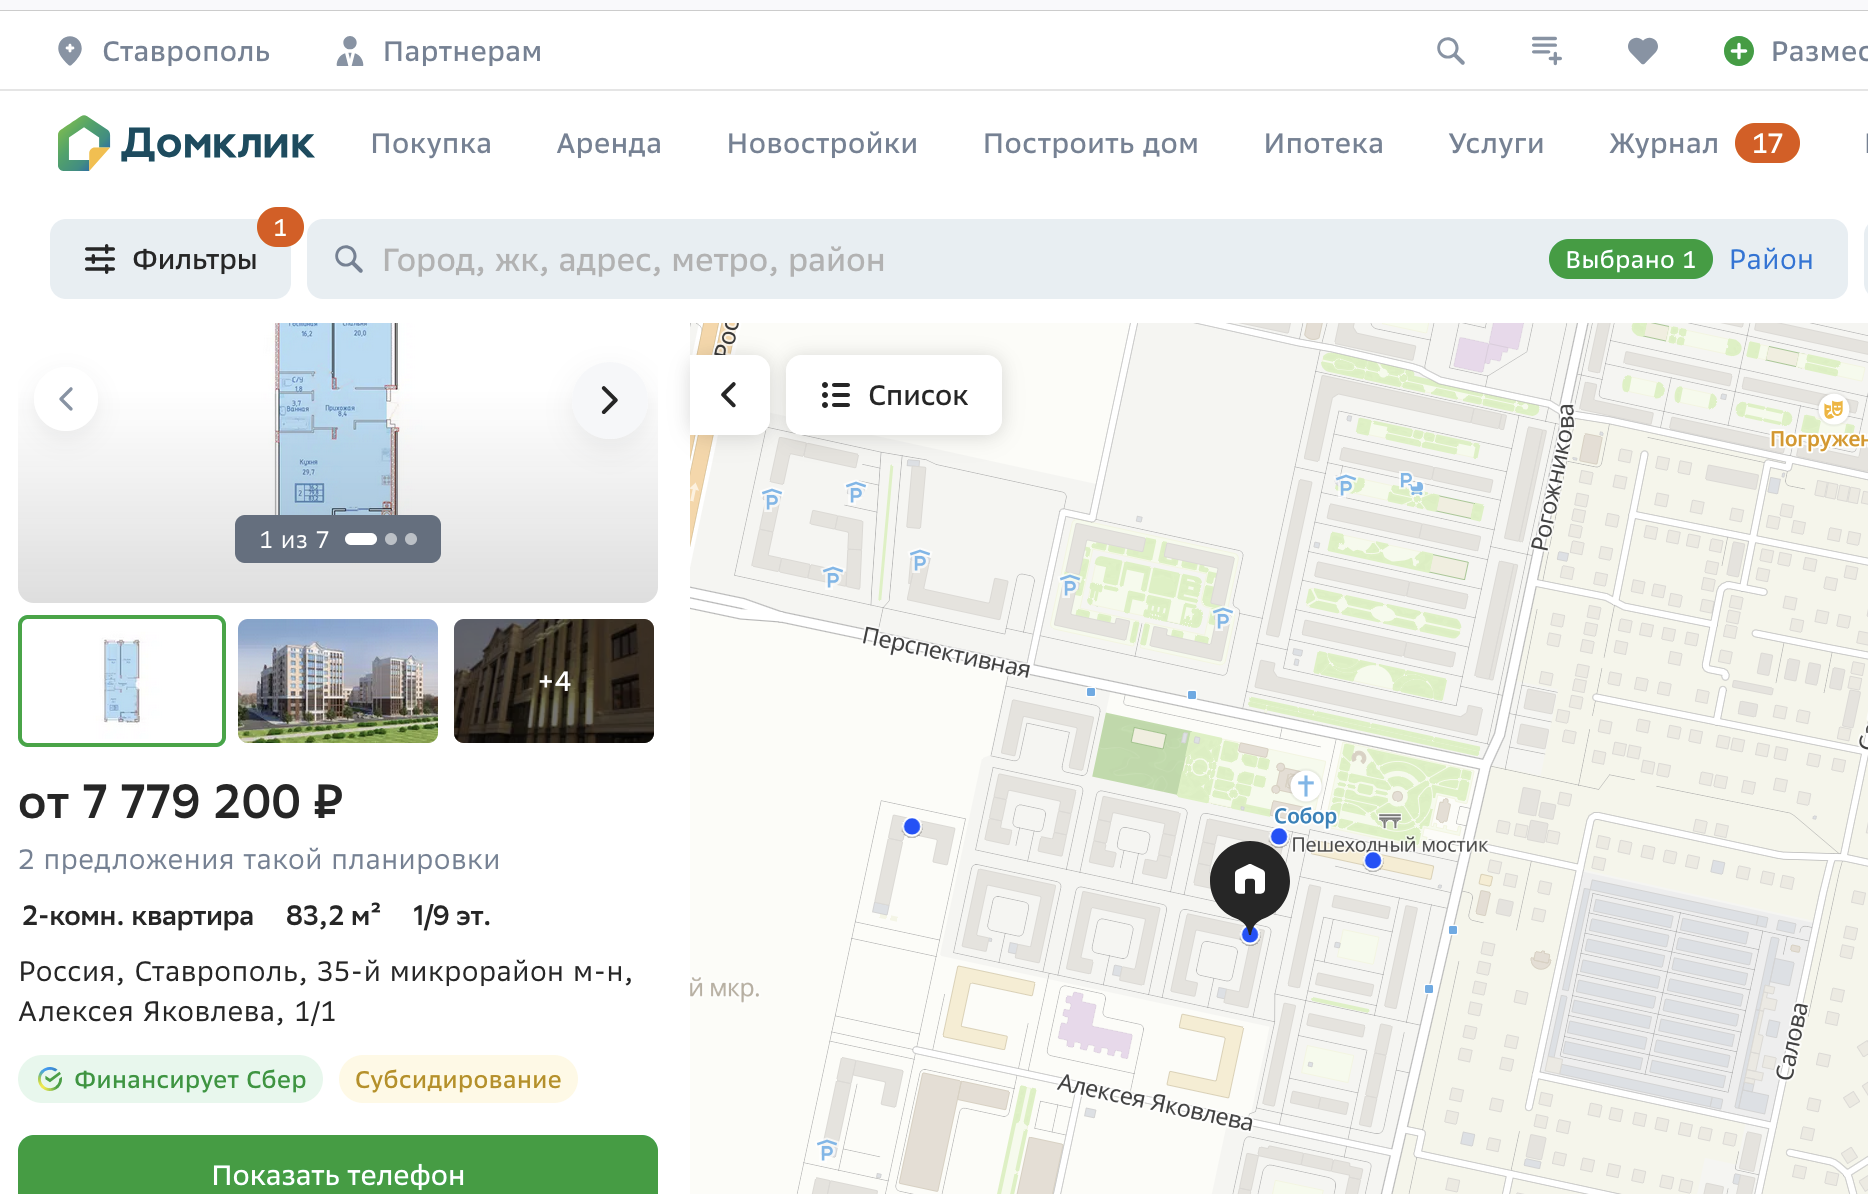Click the green plus Разместить icon
Image resolution: width=1868 pixels, height=1194 pixels.
pyautogui.click(x=1739, y=51)
